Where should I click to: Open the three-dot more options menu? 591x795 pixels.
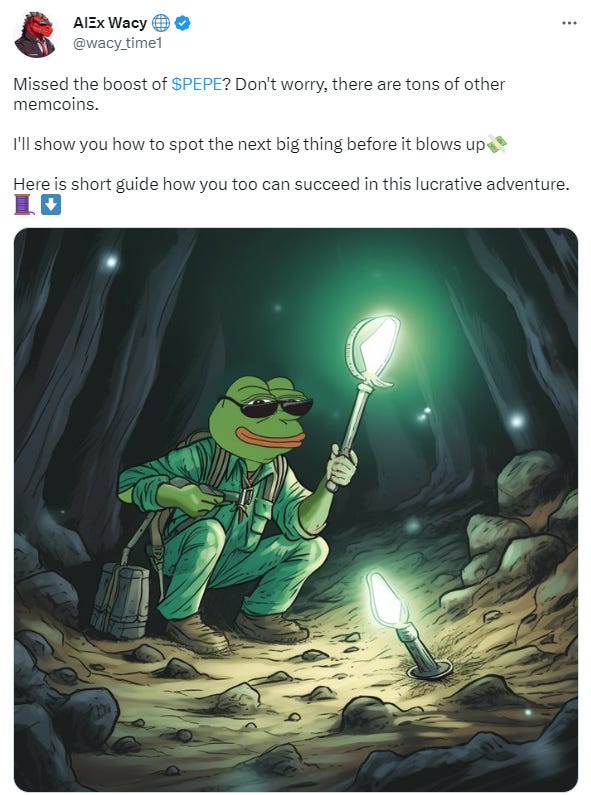click(569, 23)
